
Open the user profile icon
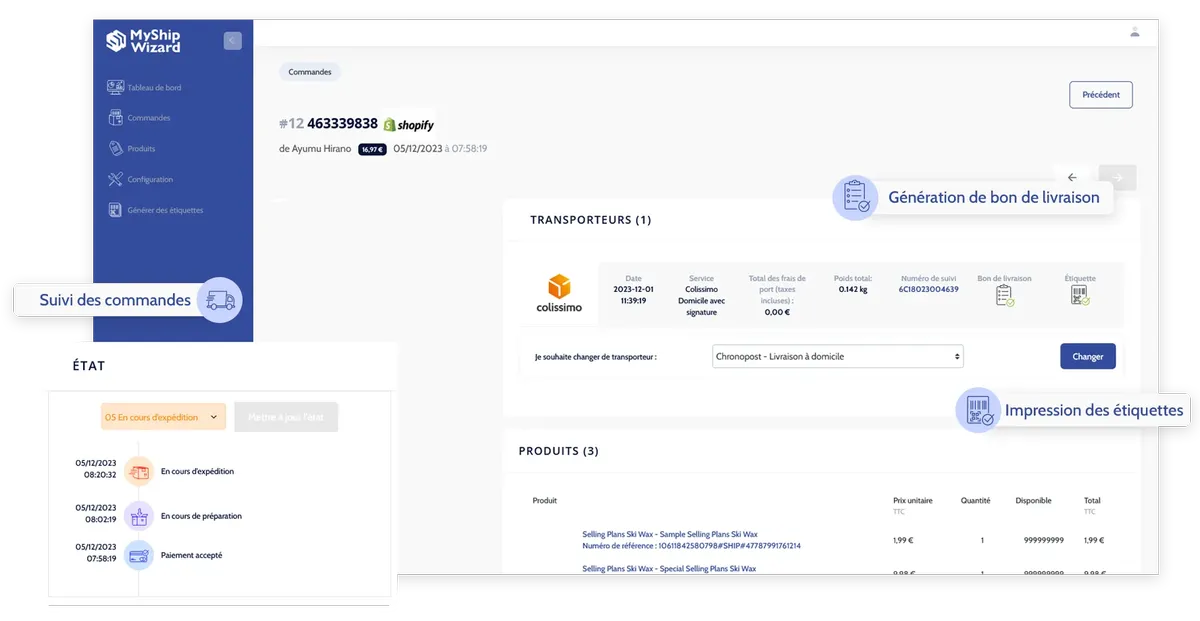pyautogui.click(x=1135, y=32)
